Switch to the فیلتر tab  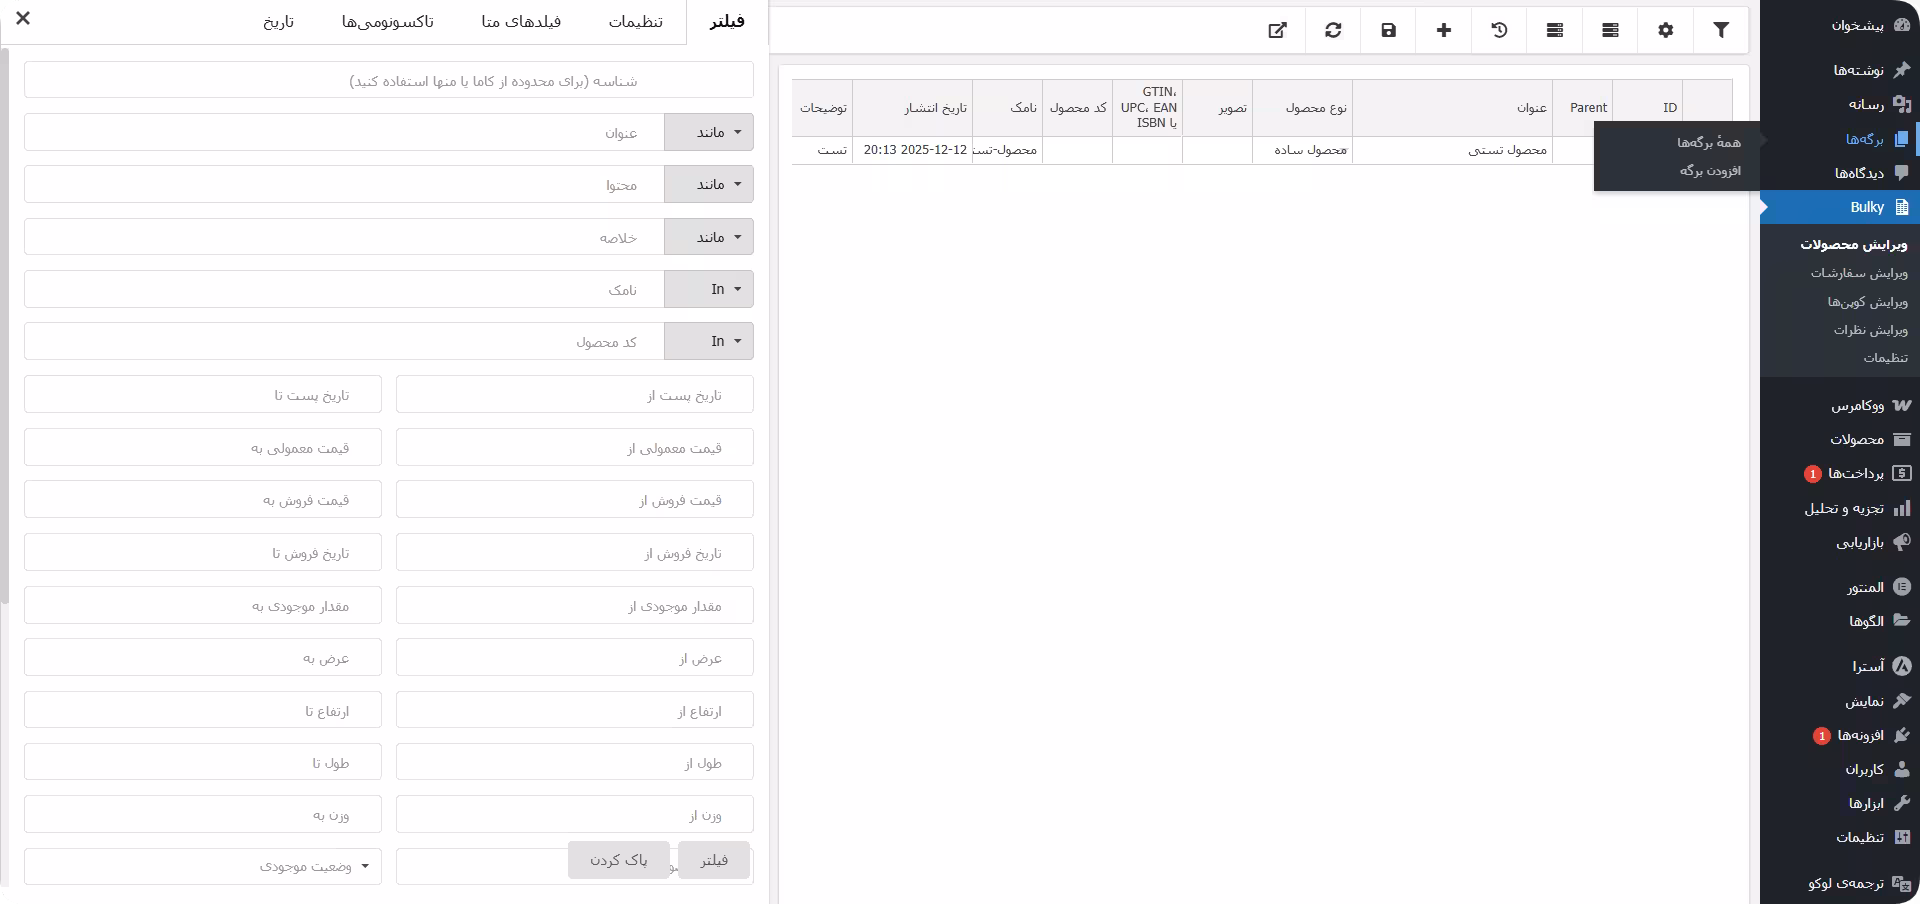tap(727, 22)
